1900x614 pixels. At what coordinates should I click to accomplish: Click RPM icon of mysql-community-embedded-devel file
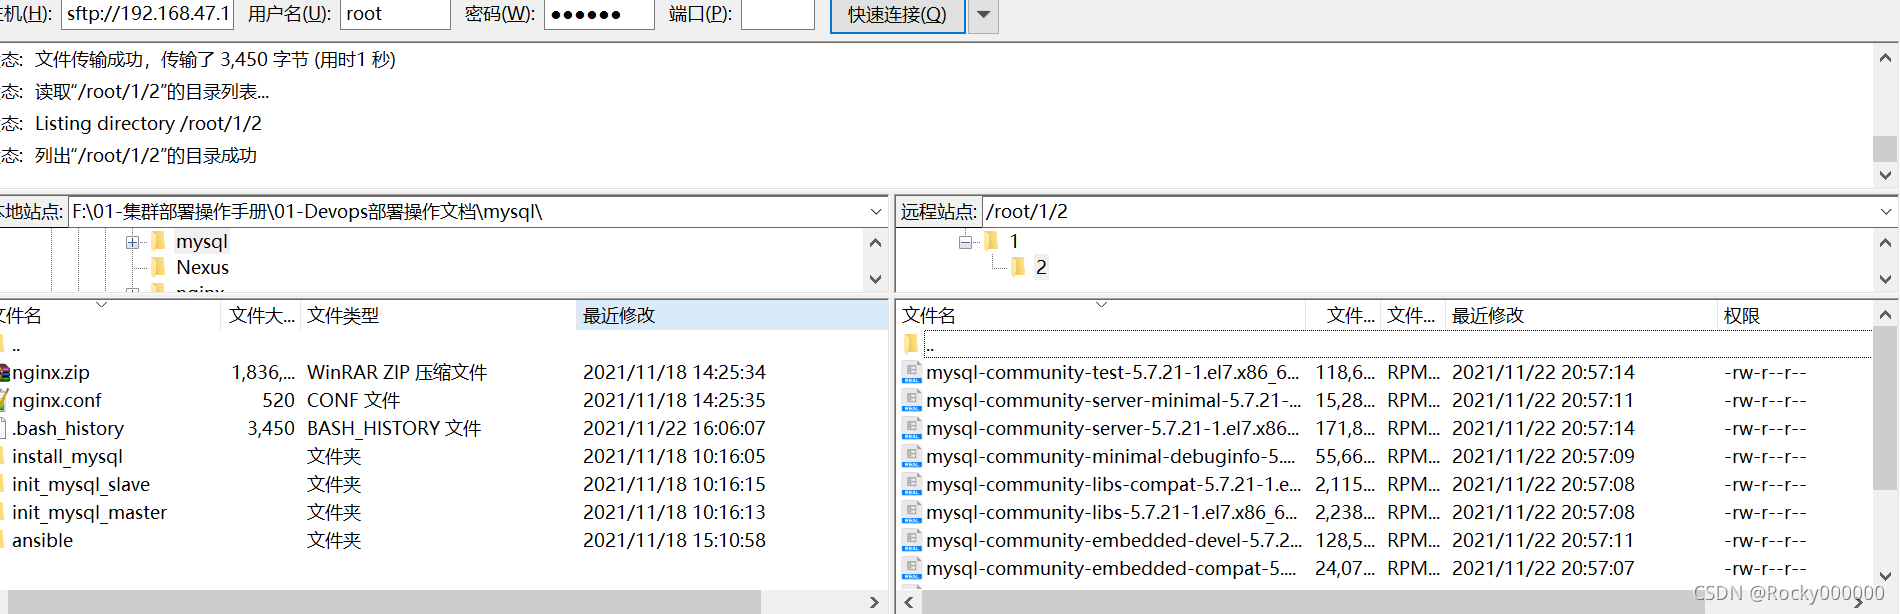click(911, 540)
